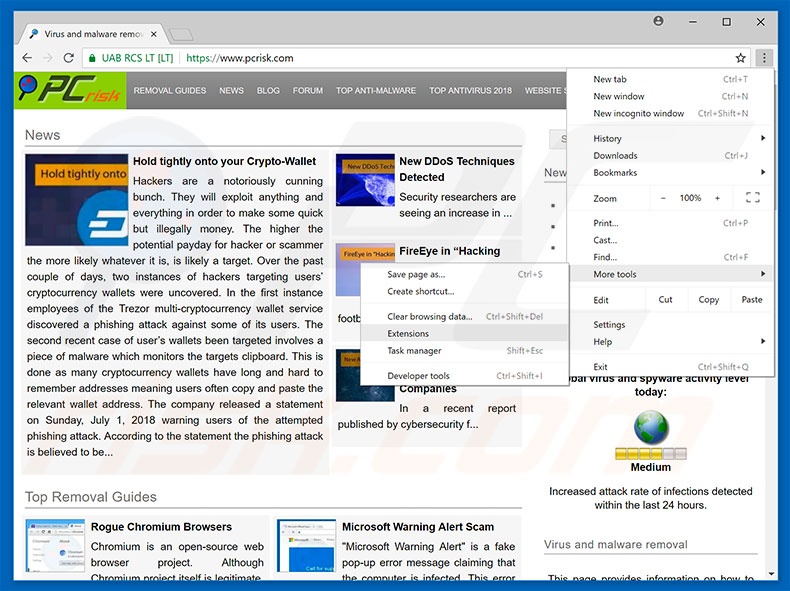The height and width of the screenshot is (591, 790).
Task: Open the REMOVAL GUIDES navigation link
Action: pos(170,91)
